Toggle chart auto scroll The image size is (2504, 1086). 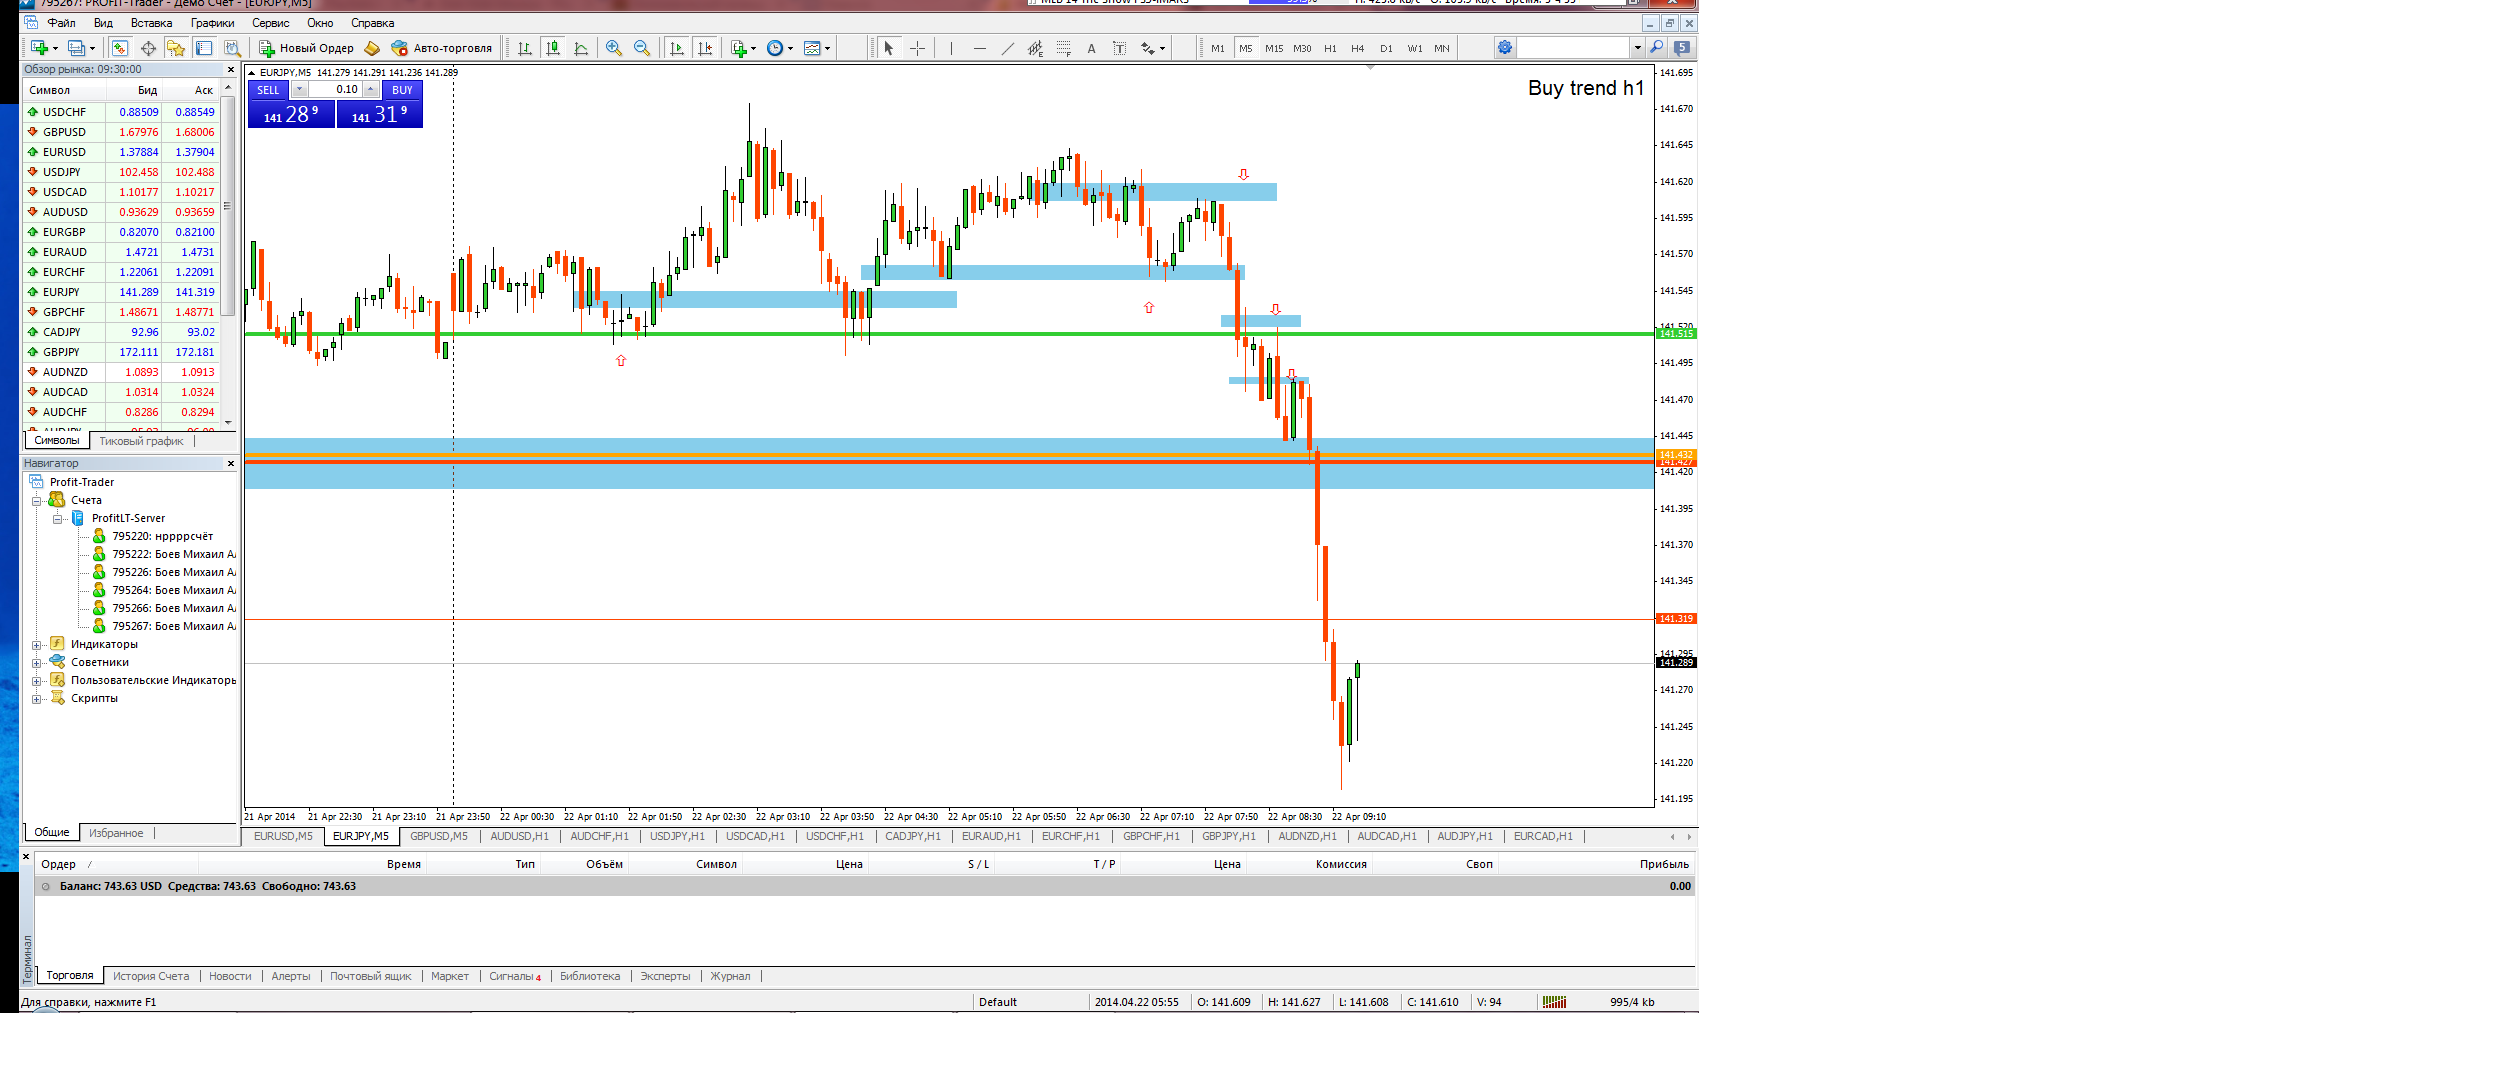pyautogui.click(x=677, y=48)
